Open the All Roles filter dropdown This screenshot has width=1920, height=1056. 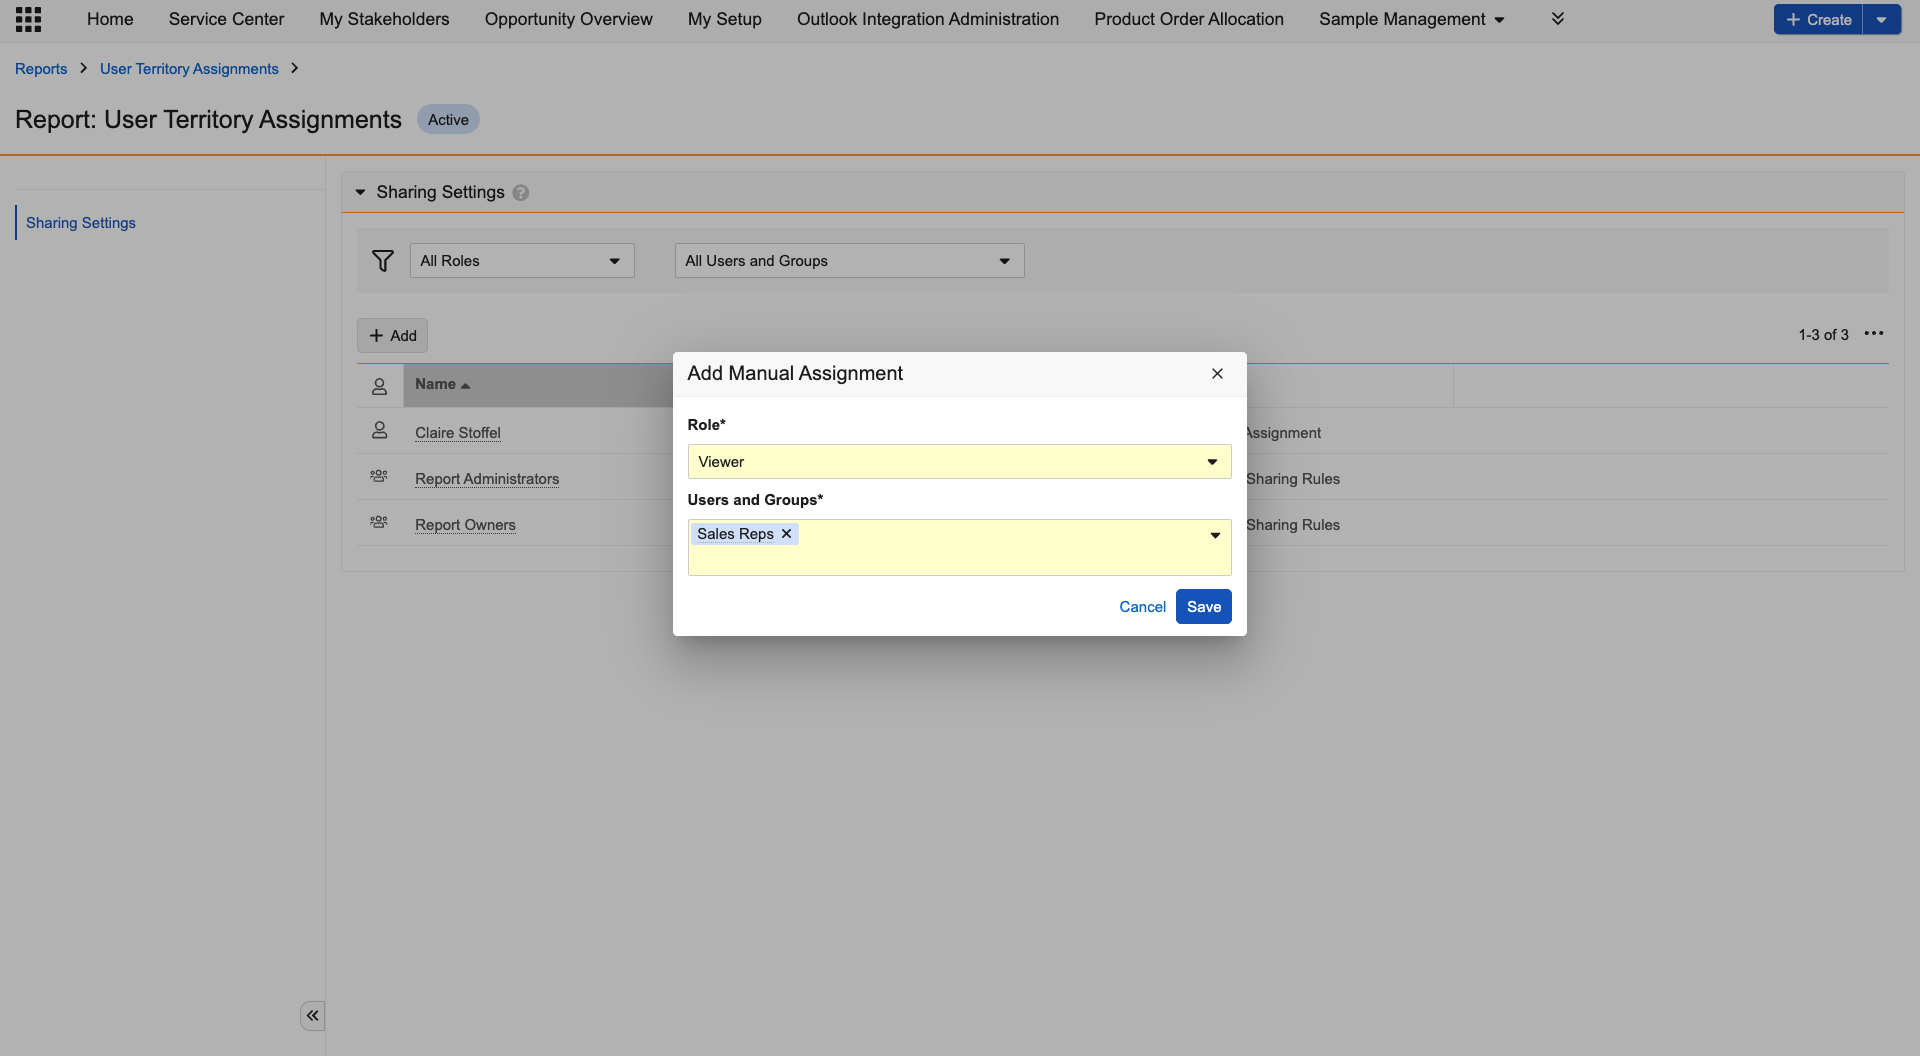521,261
